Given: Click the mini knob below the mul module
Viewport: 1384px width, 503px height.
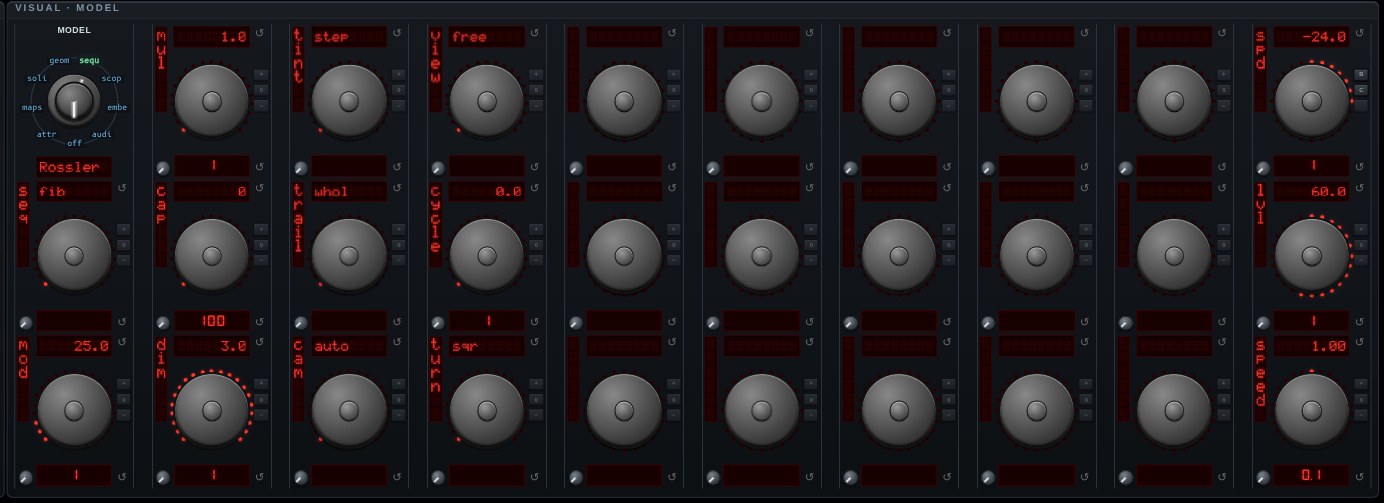Looking at the screenshot, I should [x=162, y=168].
